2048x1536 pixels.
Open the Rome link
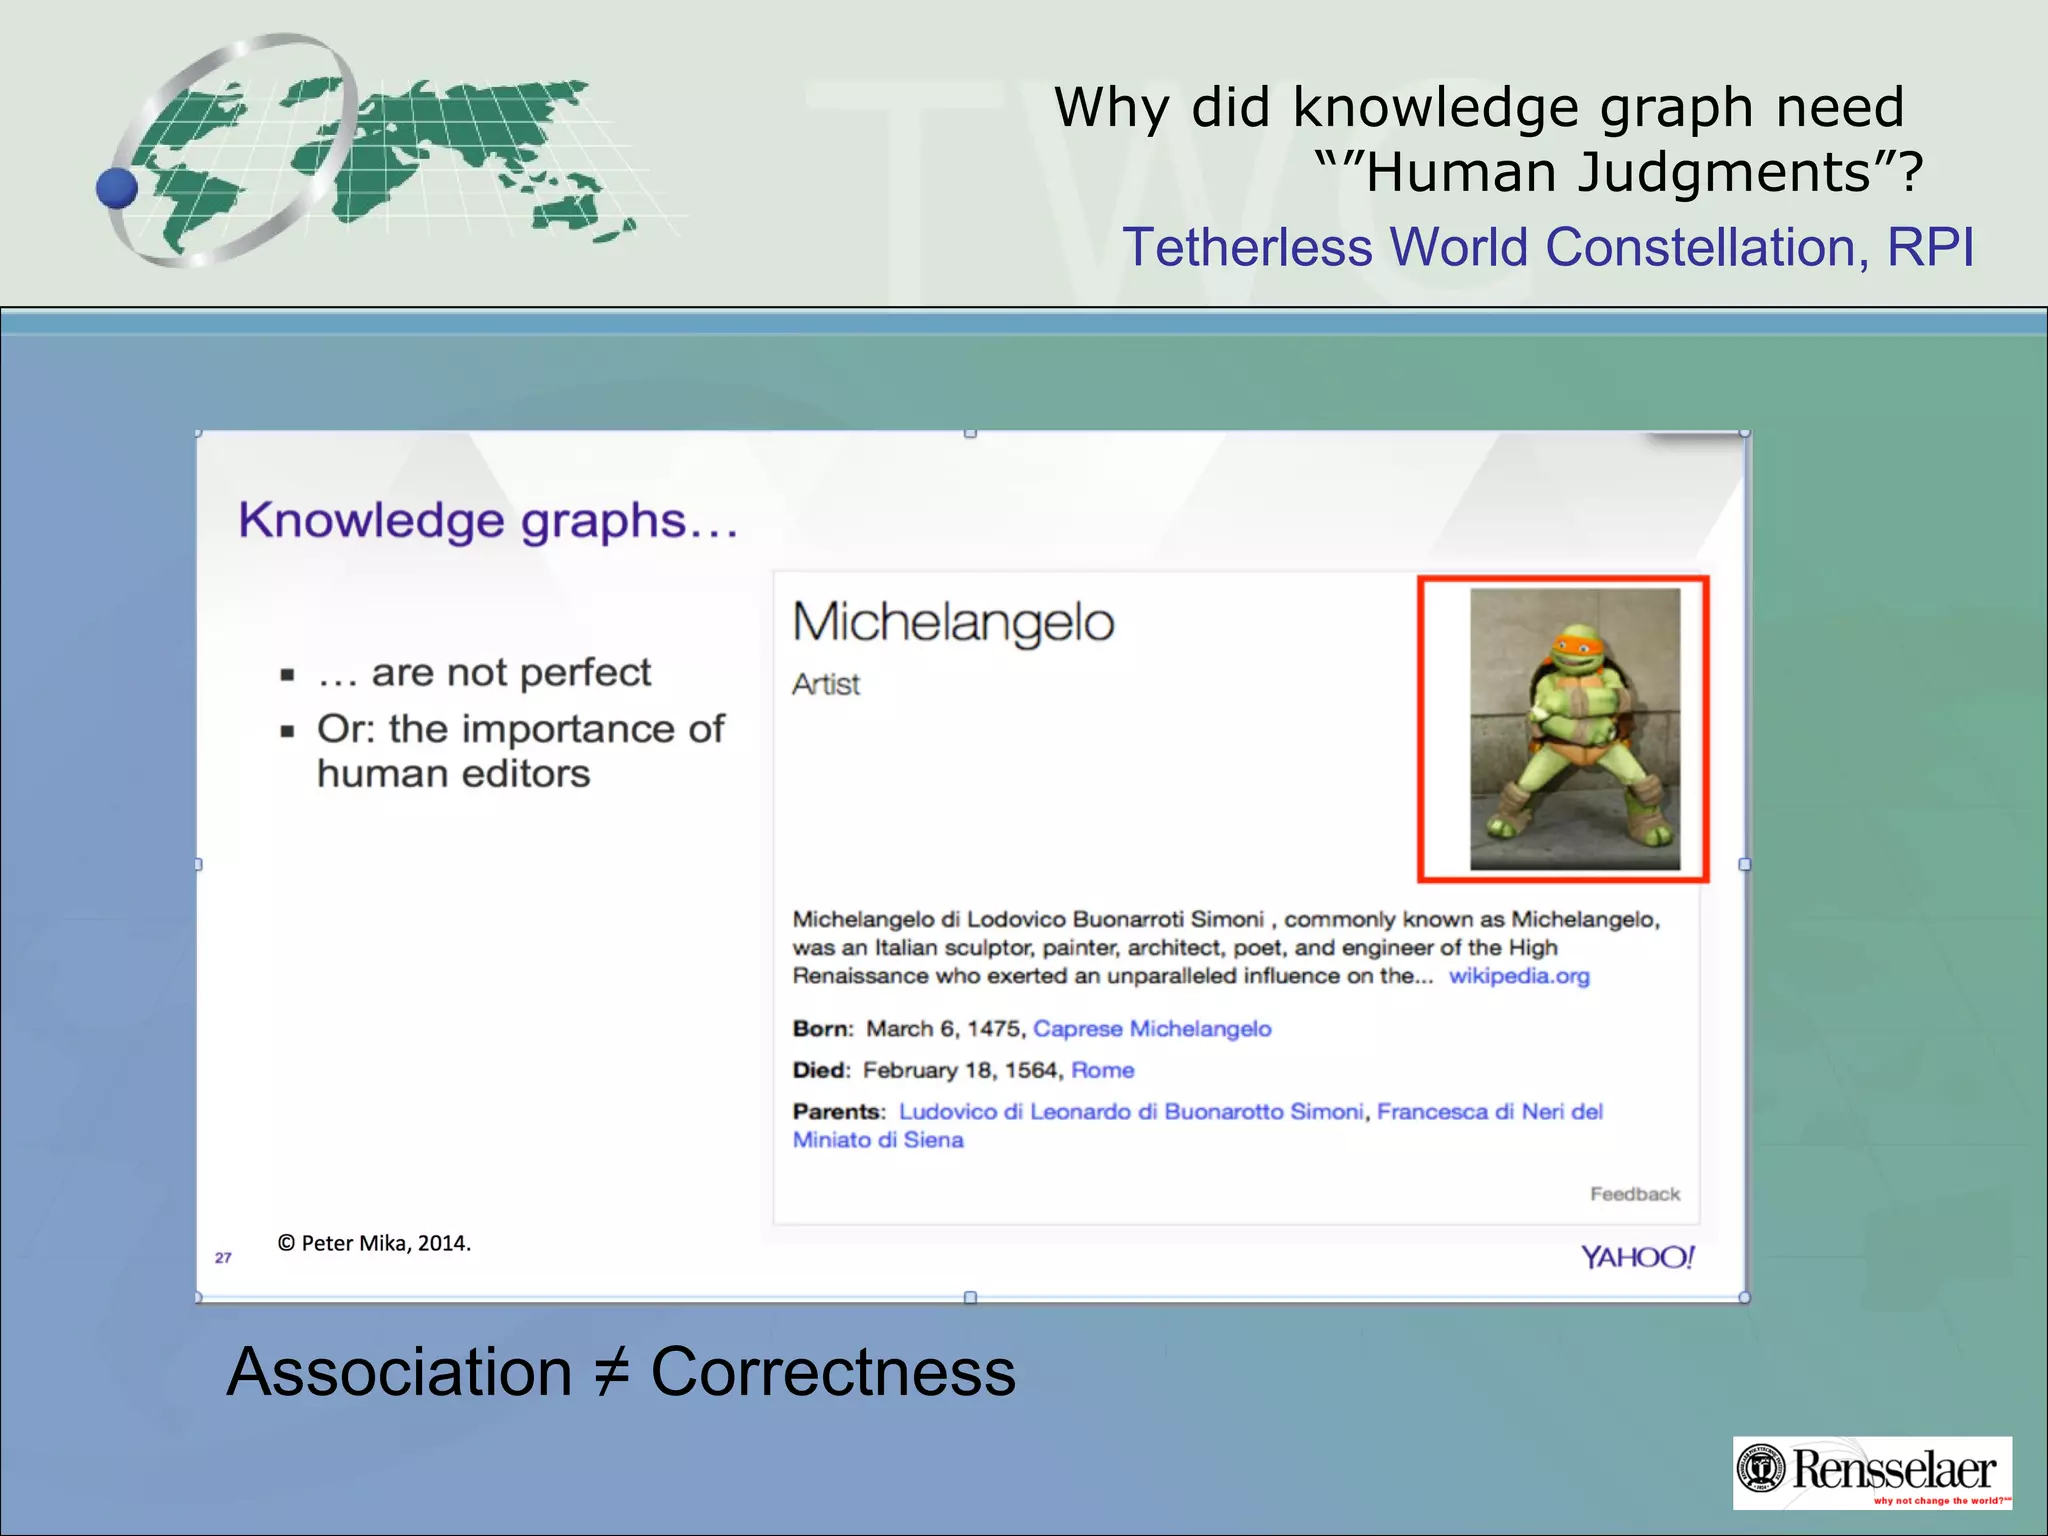pyautogui.click(x=1102, y=1070)
